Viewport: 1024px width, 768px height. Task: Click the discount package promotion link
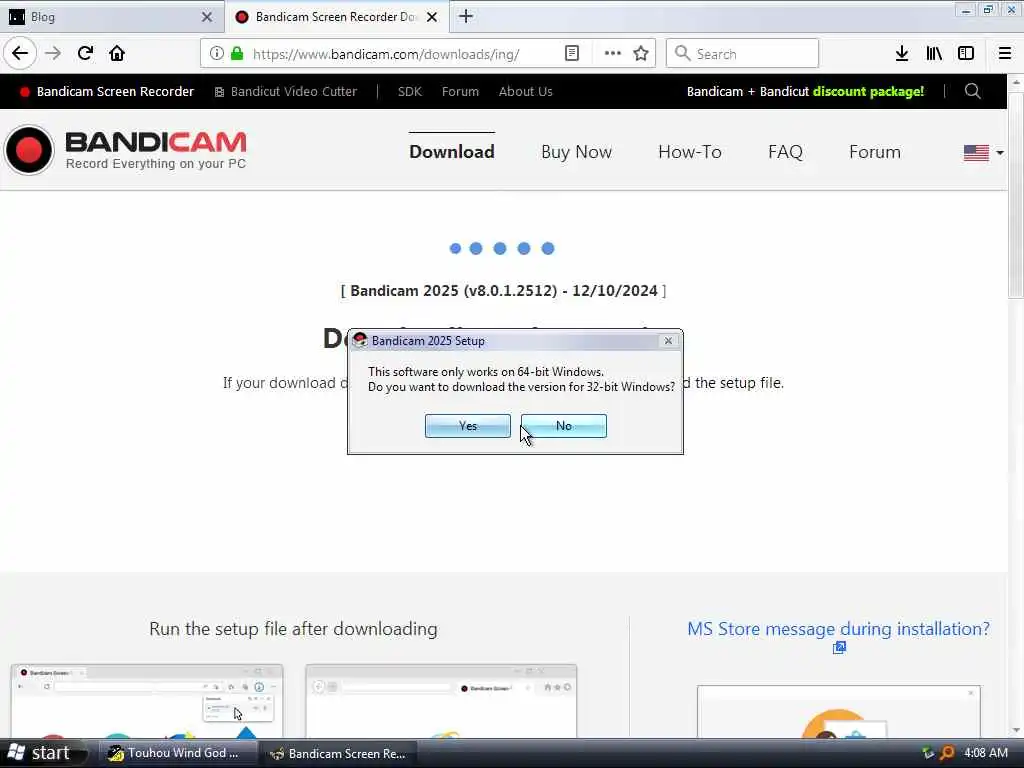[805, 91]
